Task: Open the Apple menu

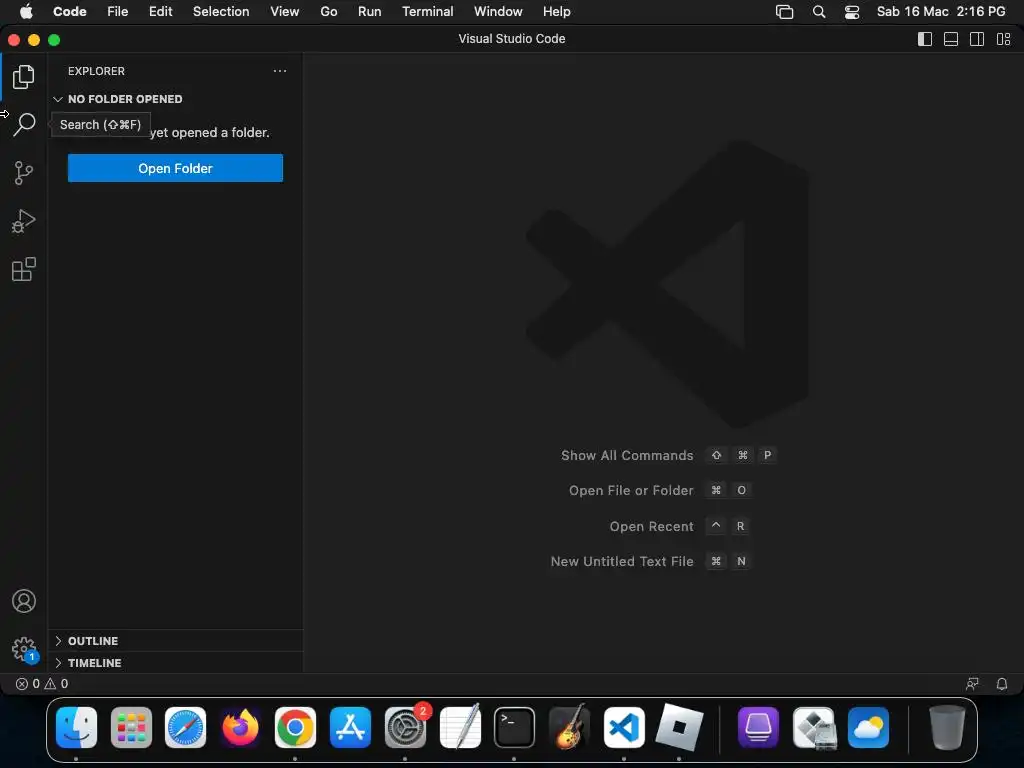Action: 26,12
